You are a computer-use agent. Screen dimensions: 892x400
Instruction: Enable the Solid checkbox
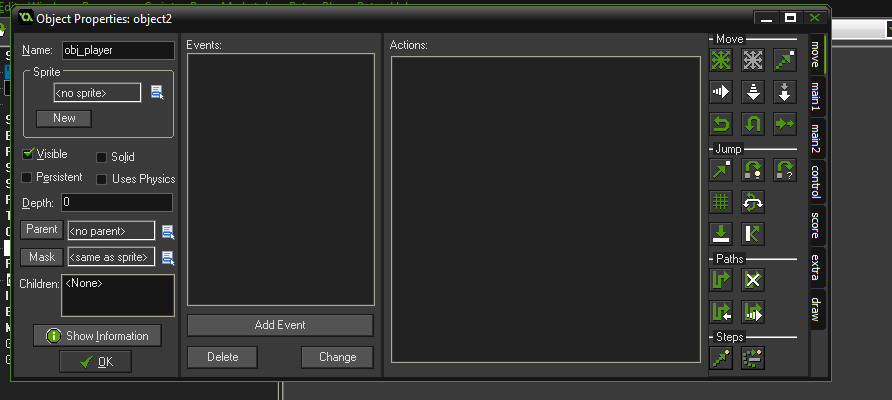click(x=101, y=158)
